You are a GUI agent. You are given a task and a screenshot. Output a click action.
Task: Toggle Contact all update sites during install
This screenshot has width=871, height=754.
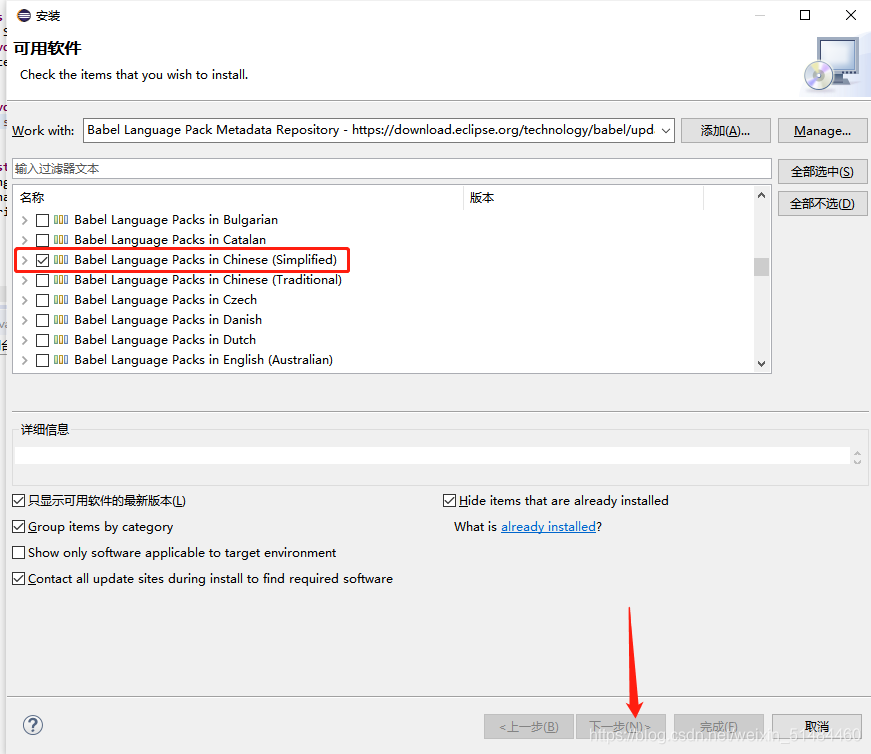(18, 578)
